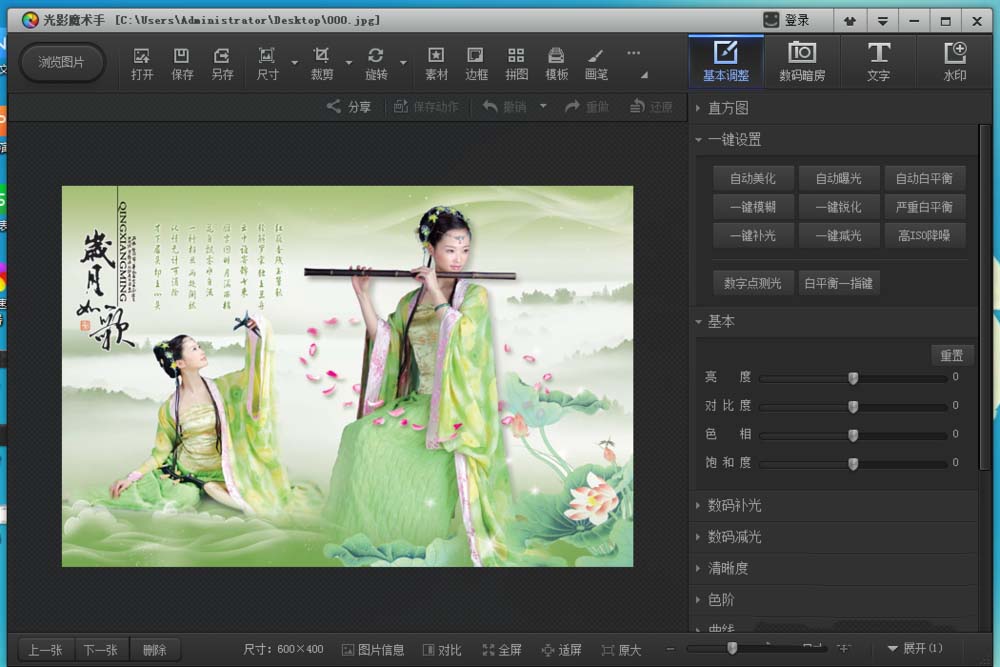Click the 自动白平衡 button
The width and height of the screenshot is (1000, 667).
pos(924,179)
